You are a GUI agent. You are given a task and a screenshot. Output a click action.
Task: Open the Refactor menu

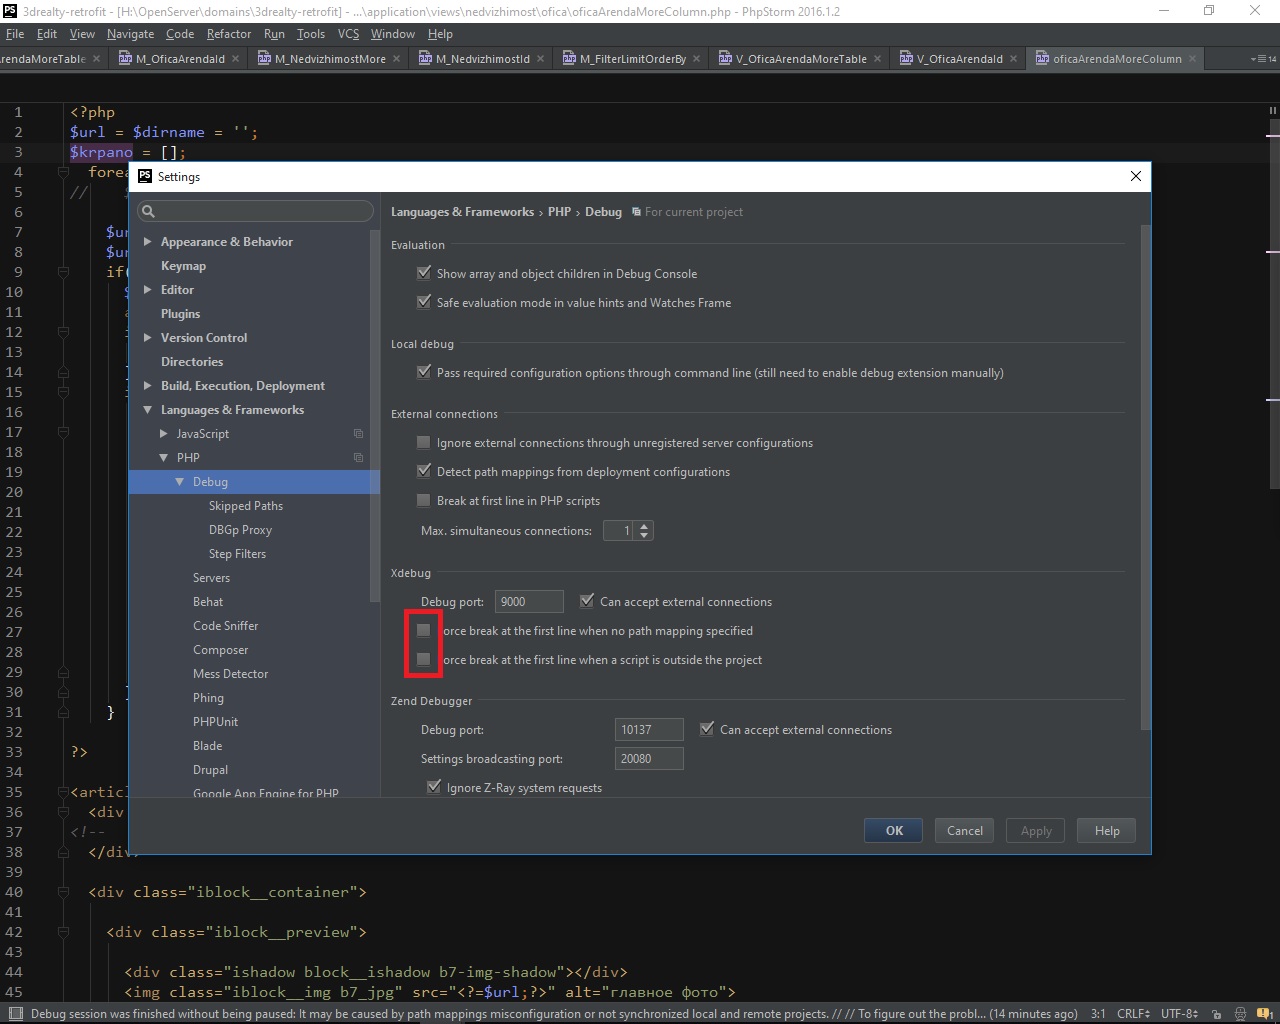pyautogui.click(x=229, y=34)
